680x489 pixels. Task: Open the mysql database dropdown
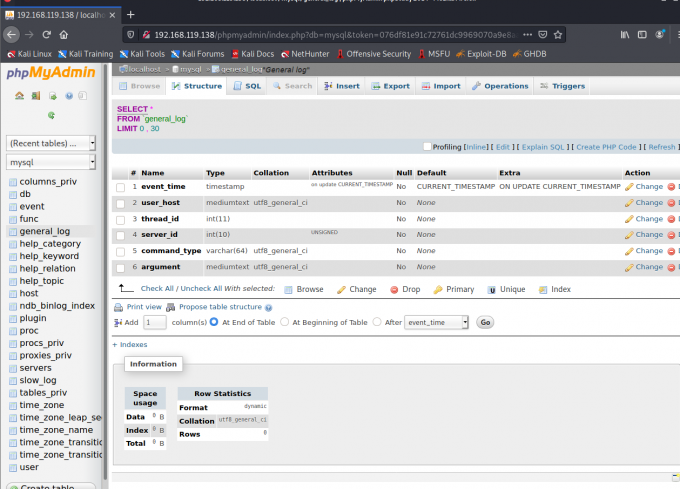pos(51,162)
